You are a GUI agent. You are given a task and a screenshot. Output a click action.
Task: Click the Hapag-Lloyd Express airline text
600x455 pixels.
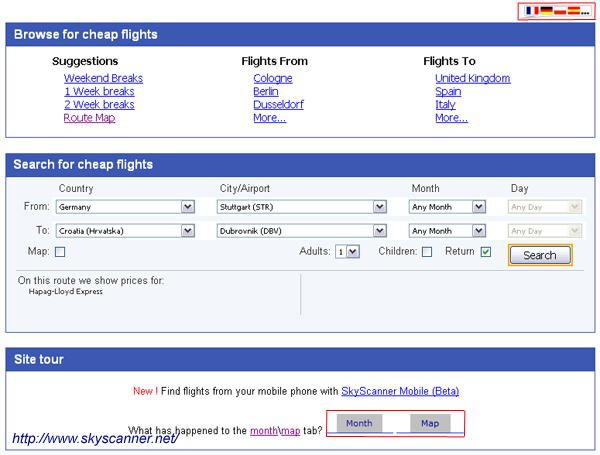[65, 292]
